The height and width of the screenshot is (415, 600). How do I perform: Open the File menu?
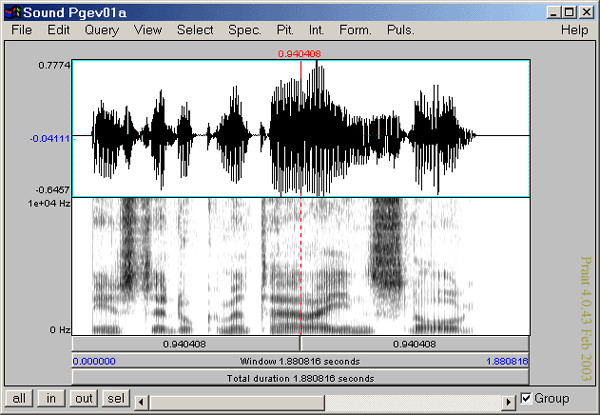point(22,30)
